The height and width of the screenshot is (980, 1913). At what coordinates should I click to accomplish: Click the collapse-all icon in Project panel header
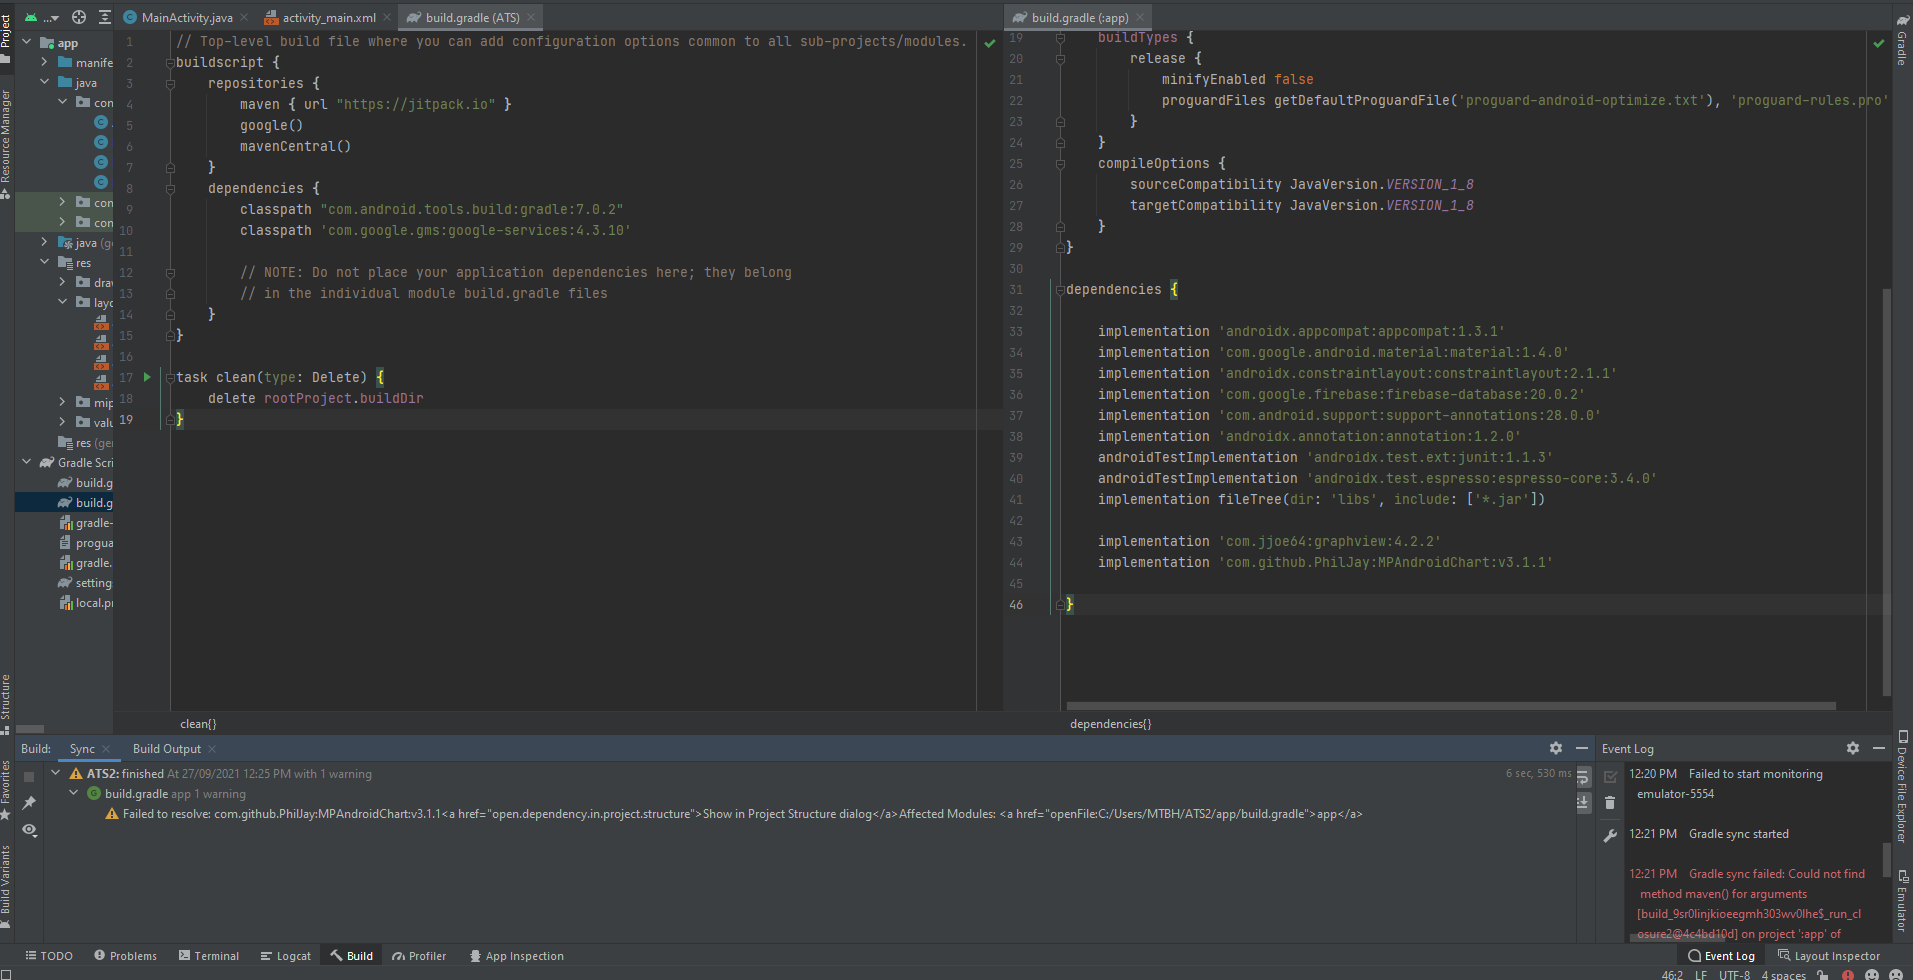105,17
